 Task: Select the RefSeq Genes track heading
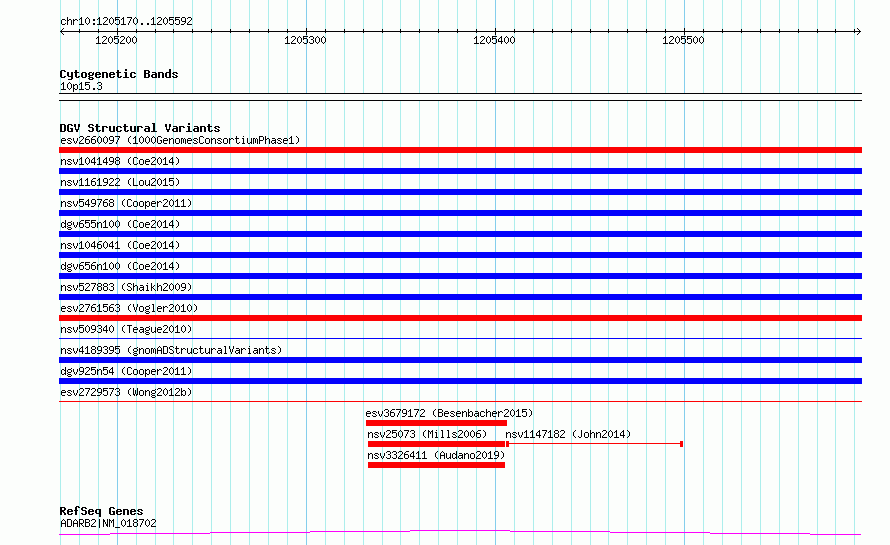101,511
